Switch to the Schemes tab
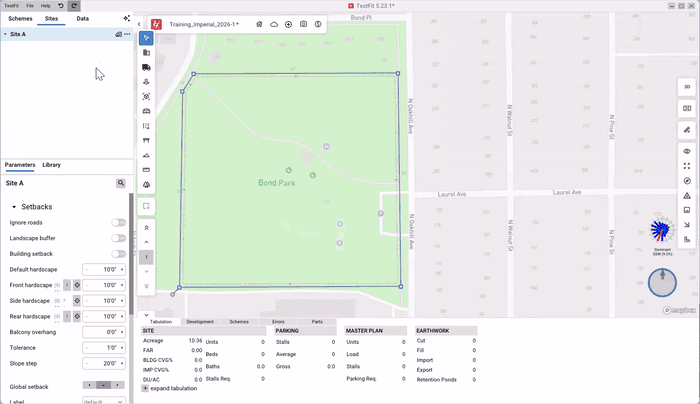700x404 pixels. [x=20, y=19]
